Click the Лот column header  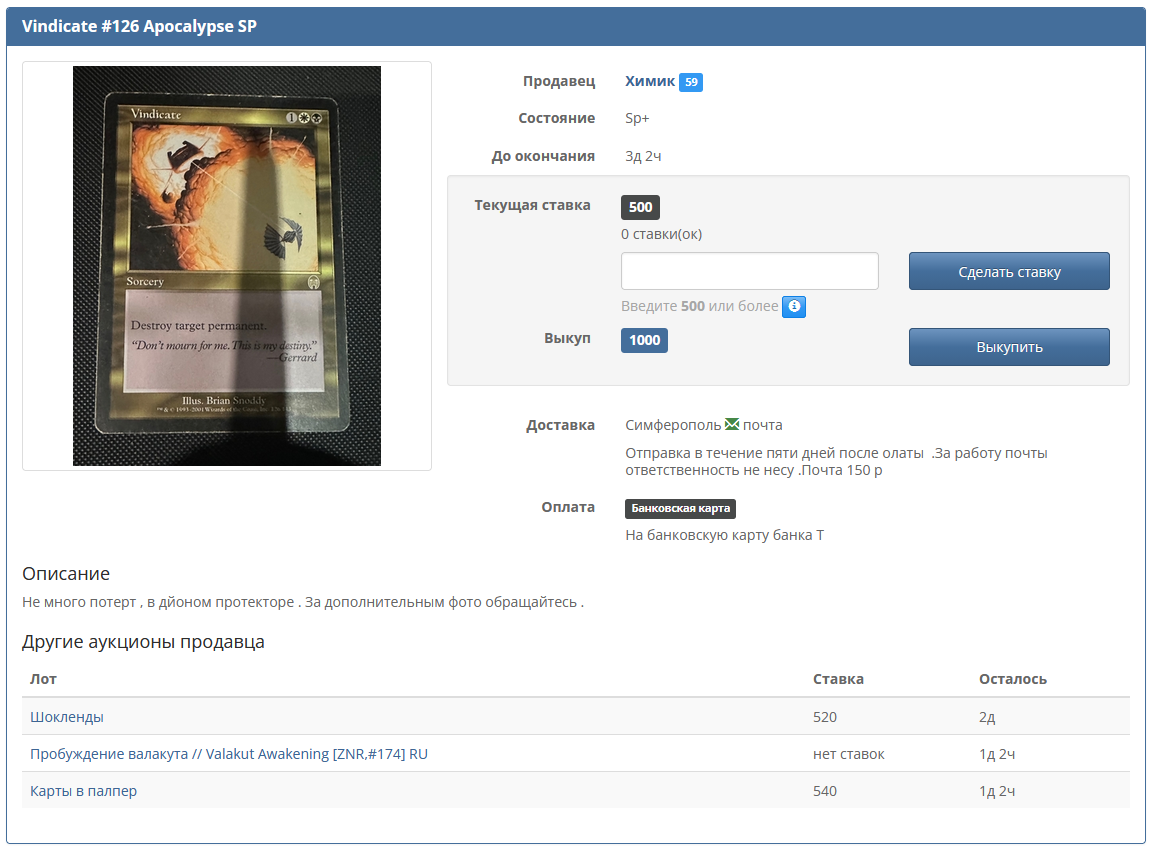click(x=43, y=679)
